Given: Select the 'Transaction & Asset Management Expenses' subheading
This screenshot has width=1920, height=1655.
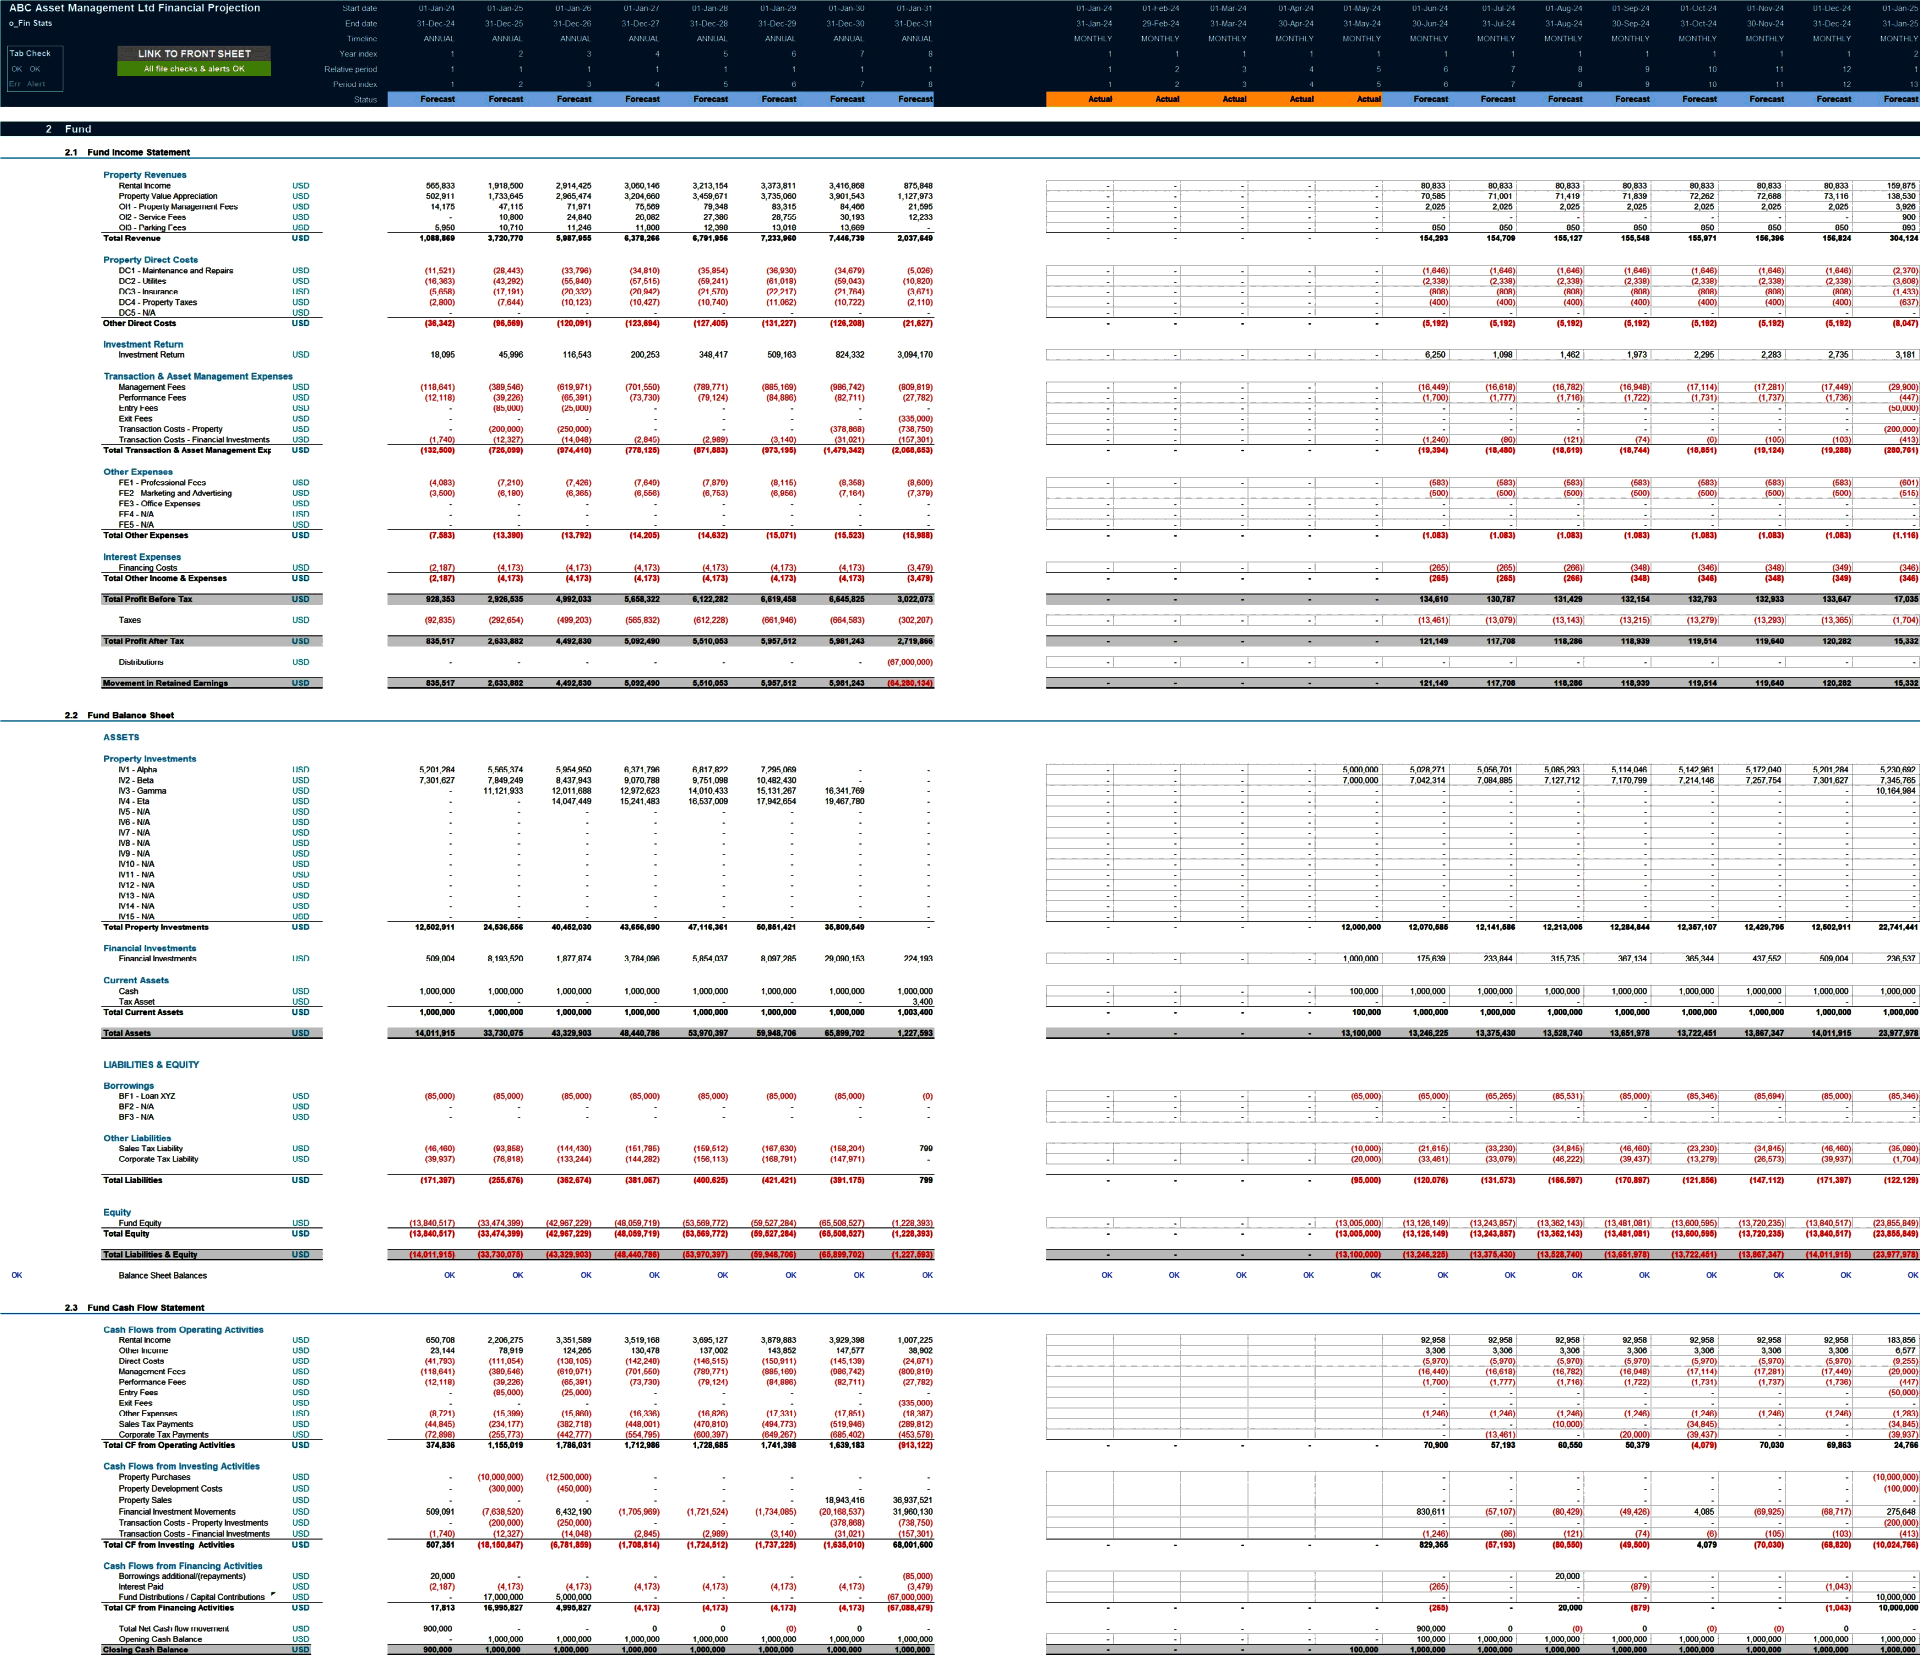Looking at the screenshot, I should point(198,376).
